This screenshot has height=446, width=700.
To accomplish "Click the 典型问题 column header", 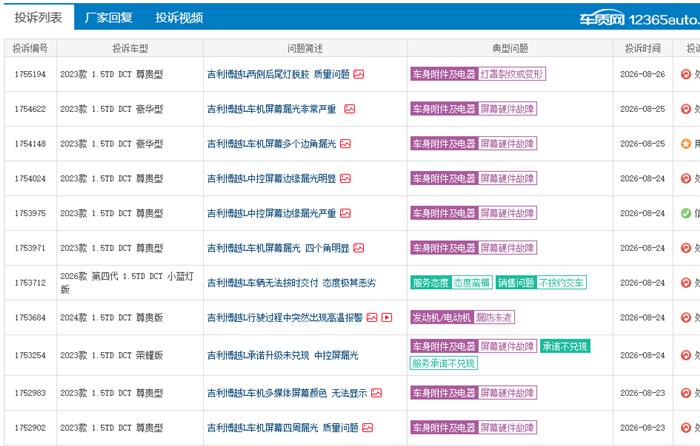I will (510, 48).
